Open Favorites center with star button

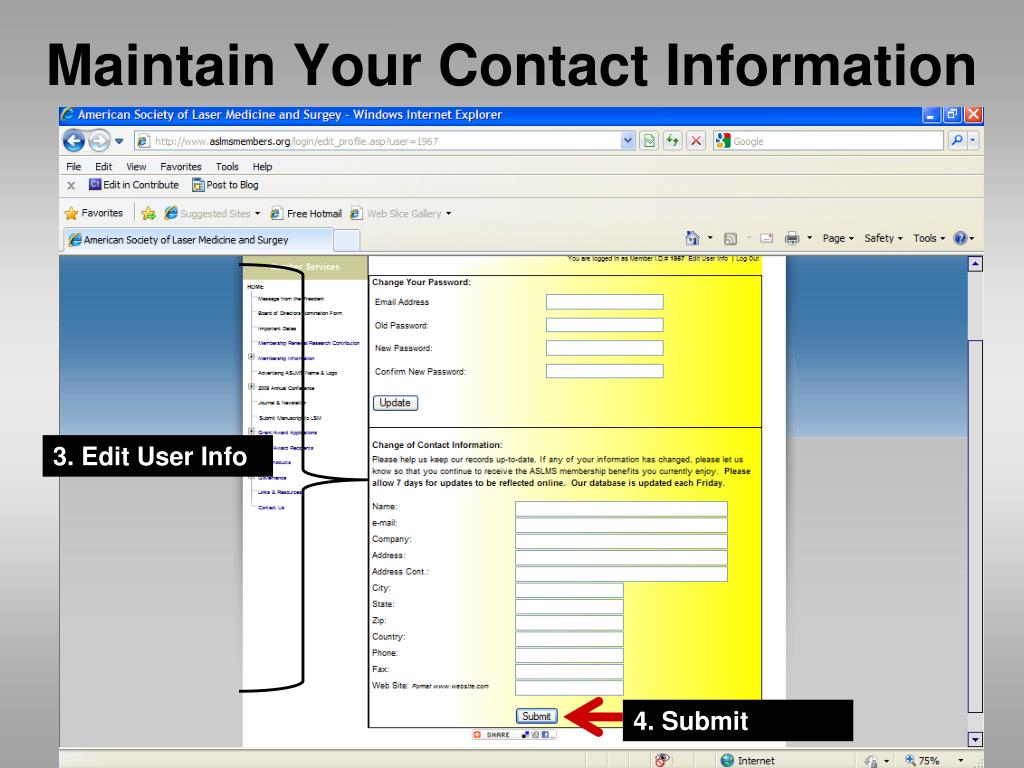tap(94, 213)
